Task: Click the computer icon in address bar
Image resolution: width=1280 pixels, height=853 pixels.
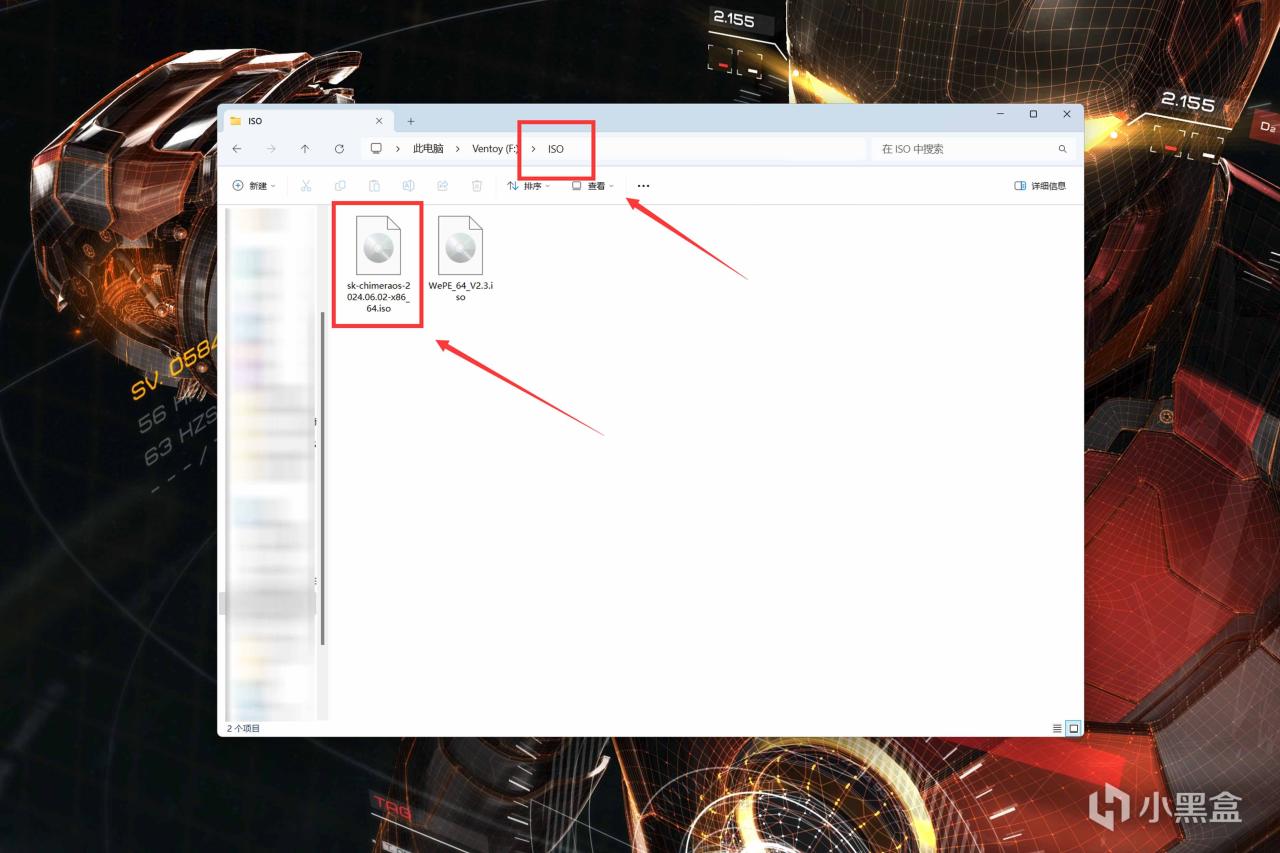Action: coord(376,149)
